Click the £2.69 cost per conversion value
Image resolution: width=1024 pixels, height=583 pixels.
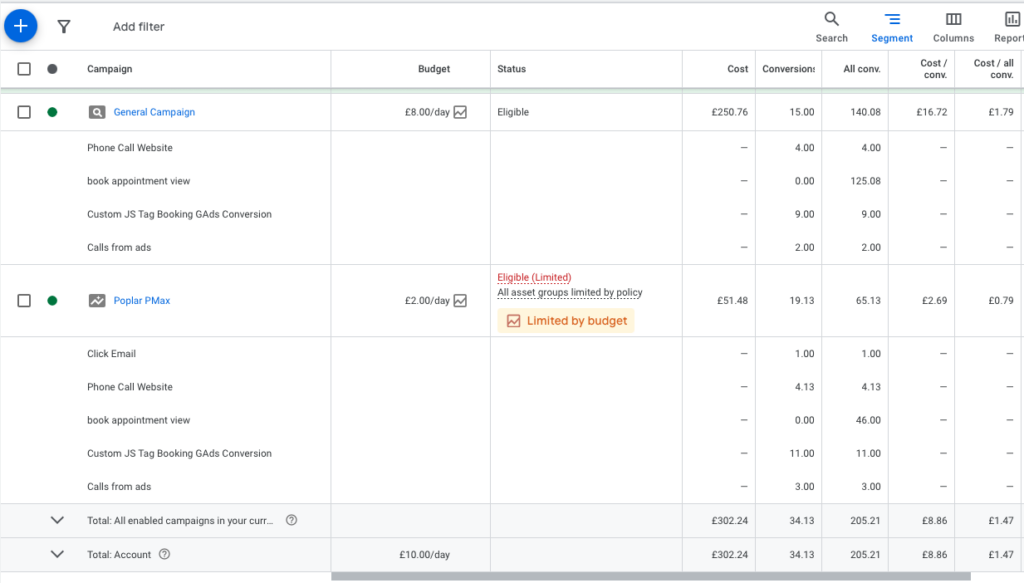click(x=934, y=301)
